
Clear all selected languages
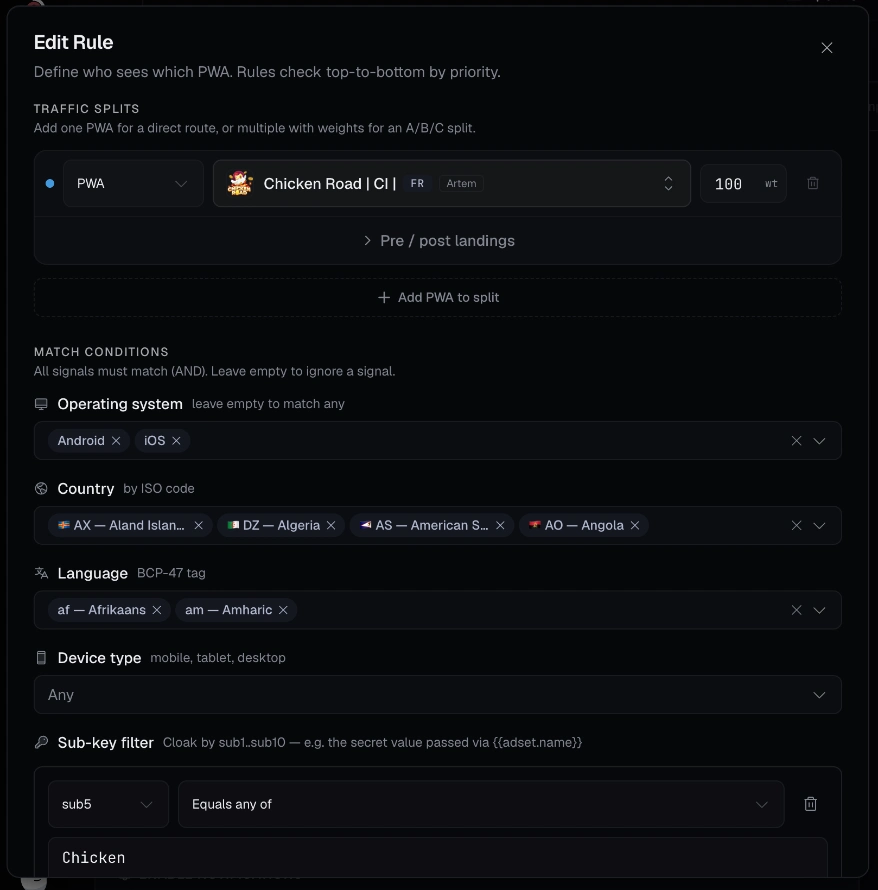[x=796, y=610]
